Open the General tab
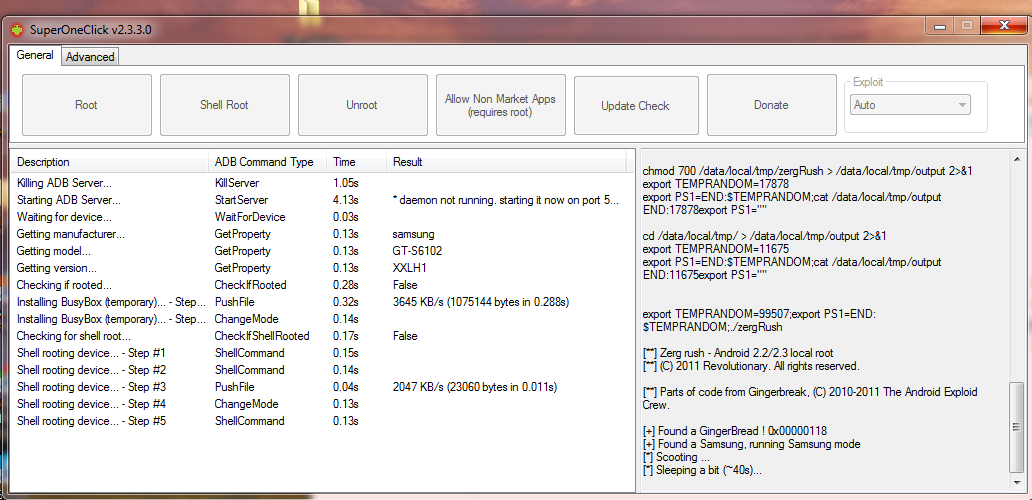The height and width of the screenshot is (500, 1032). pyautogui.click(x=35, y=55)
